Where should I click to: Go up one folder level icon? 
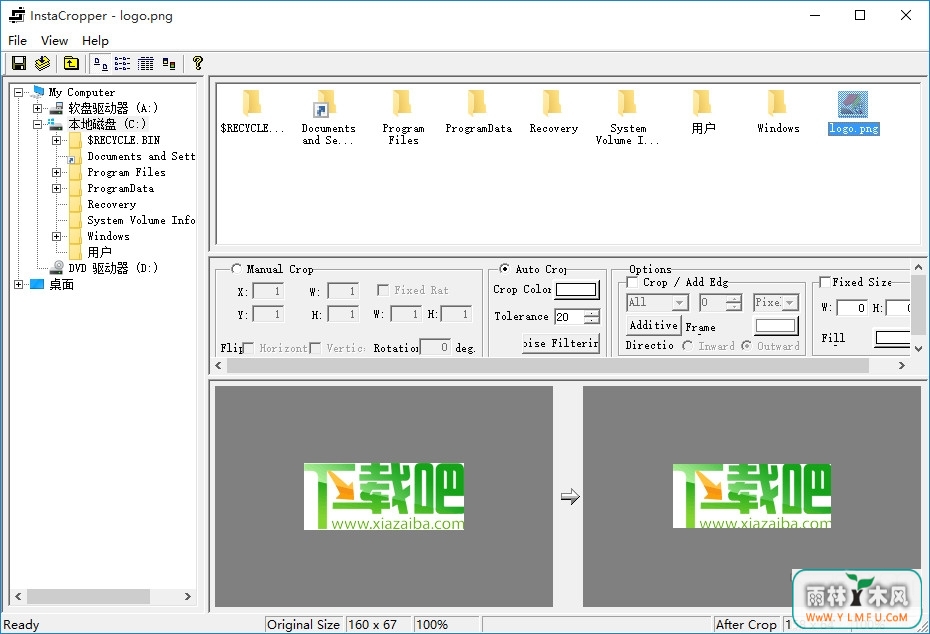pos(71,63)
